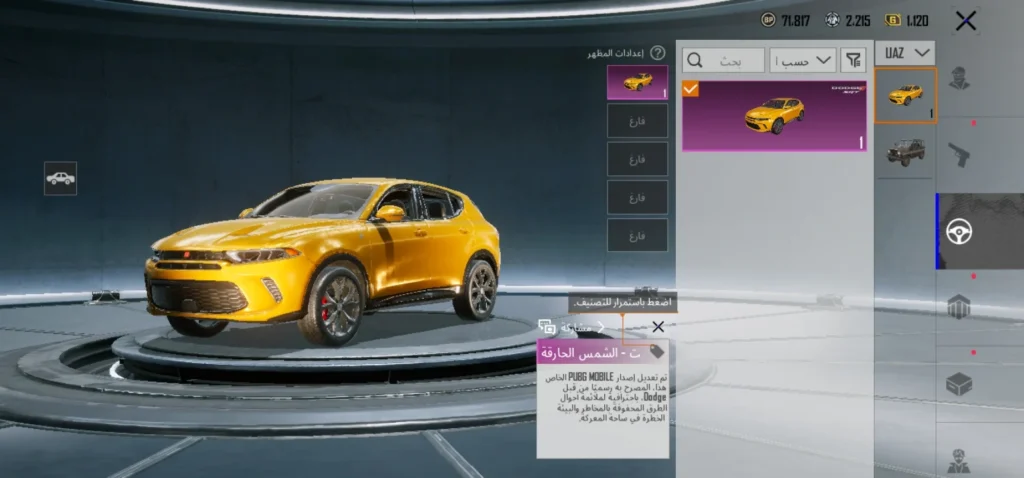Open the character outfit category icon

tap(960, 79)
